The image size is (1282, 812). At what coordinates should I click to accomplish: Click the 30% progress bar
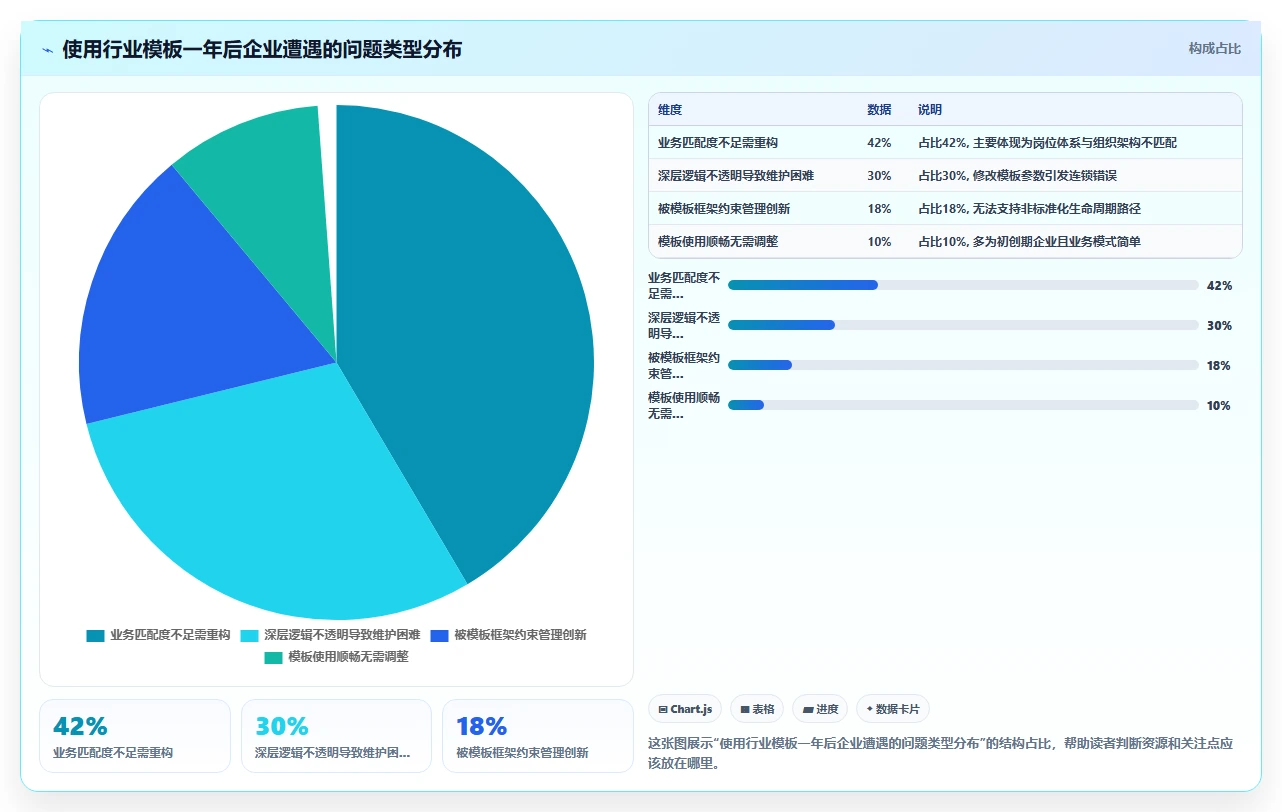coord(963,325)
